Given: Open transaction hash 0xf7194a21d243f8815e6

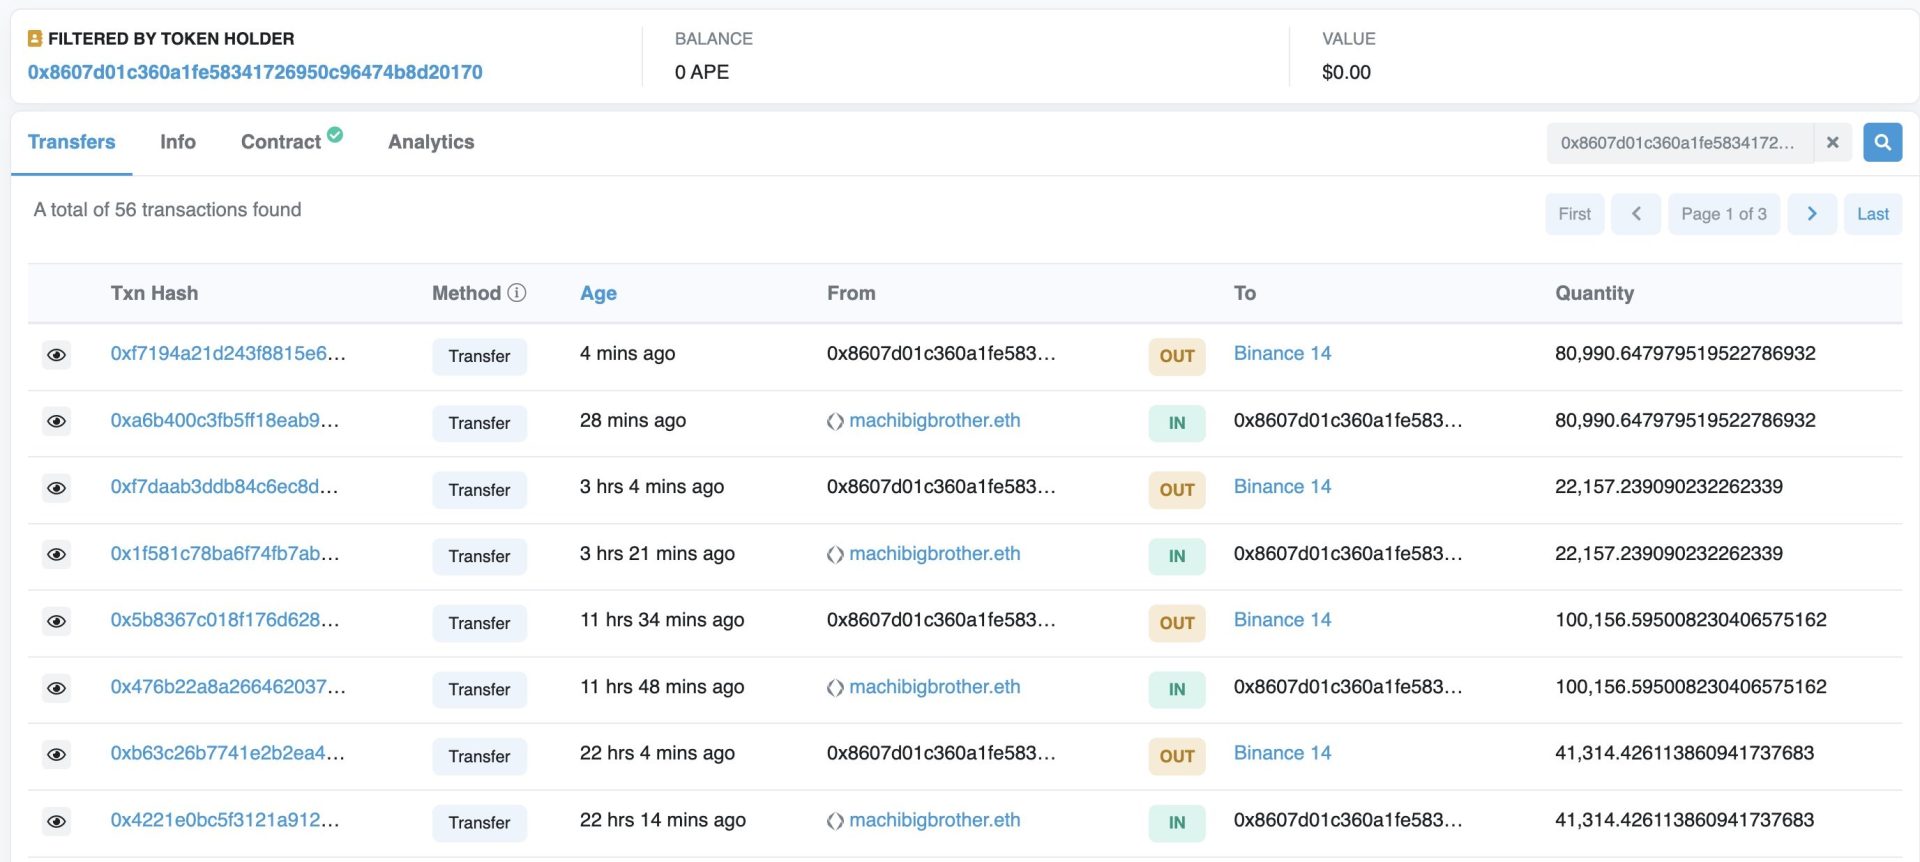Looking at the screenshot, I should click(228, 353).
